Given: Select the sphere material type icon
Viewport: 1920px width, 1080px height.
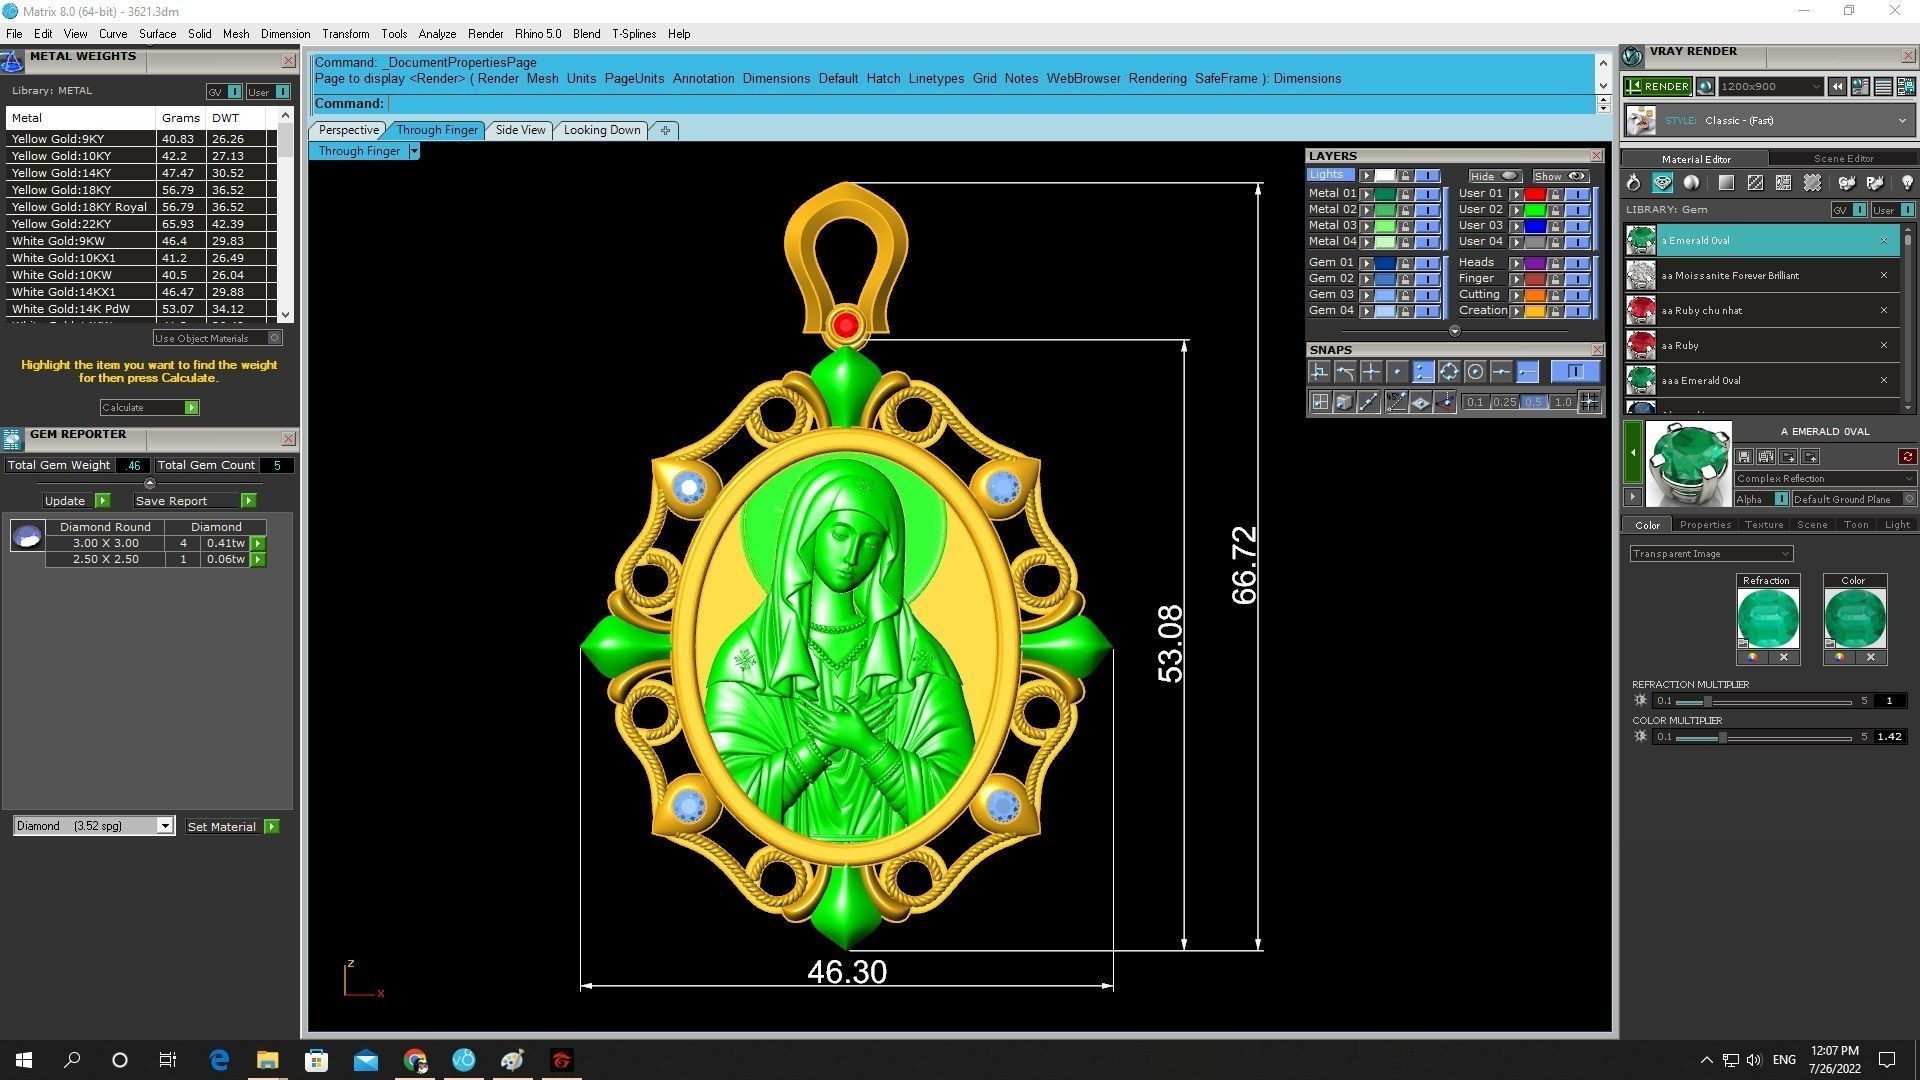Looking at the screenshot, I should pos(1691,183).
